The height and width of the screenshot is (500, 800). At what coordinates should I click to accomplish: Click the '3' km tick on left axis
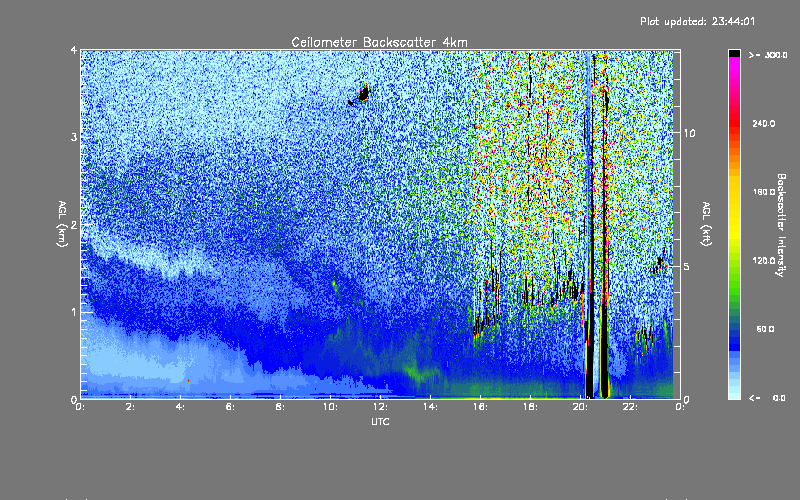pyautogui.click(x=74, y=137)
